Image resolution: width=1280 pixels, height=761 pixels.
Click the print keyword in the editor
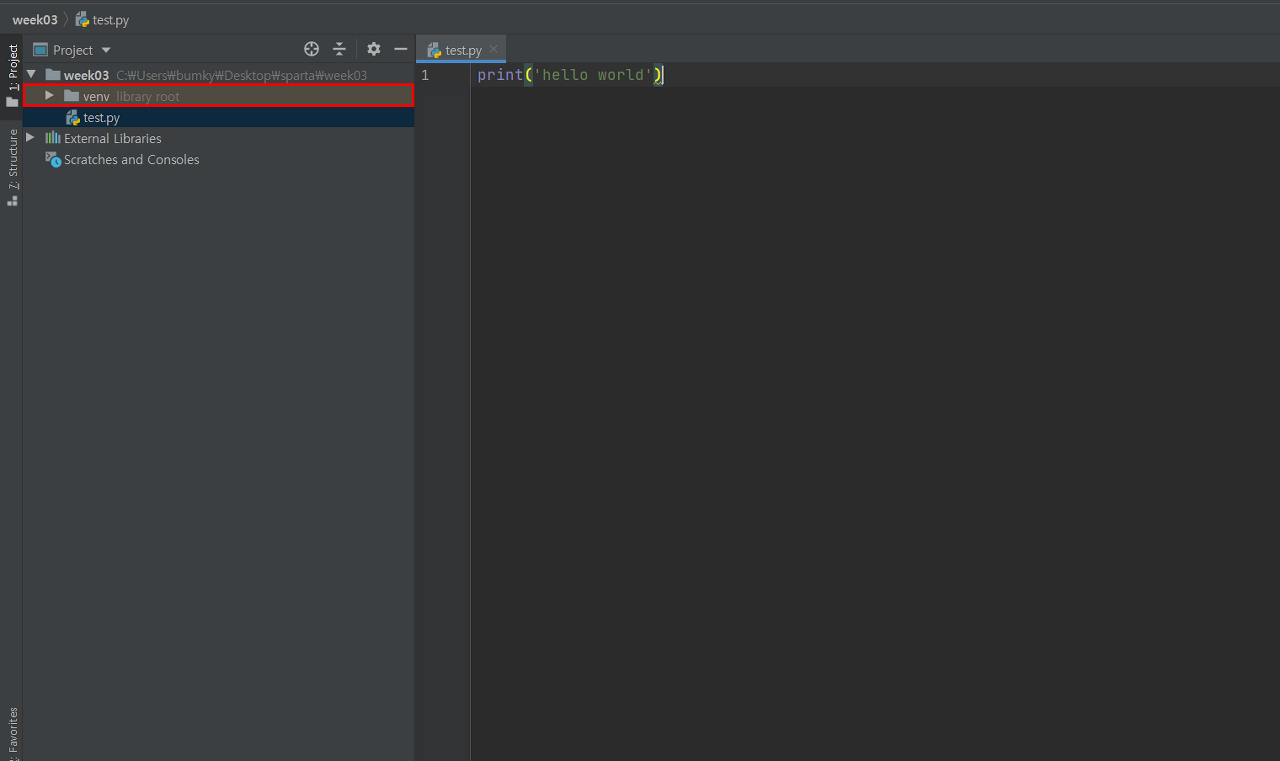point(500,75)
